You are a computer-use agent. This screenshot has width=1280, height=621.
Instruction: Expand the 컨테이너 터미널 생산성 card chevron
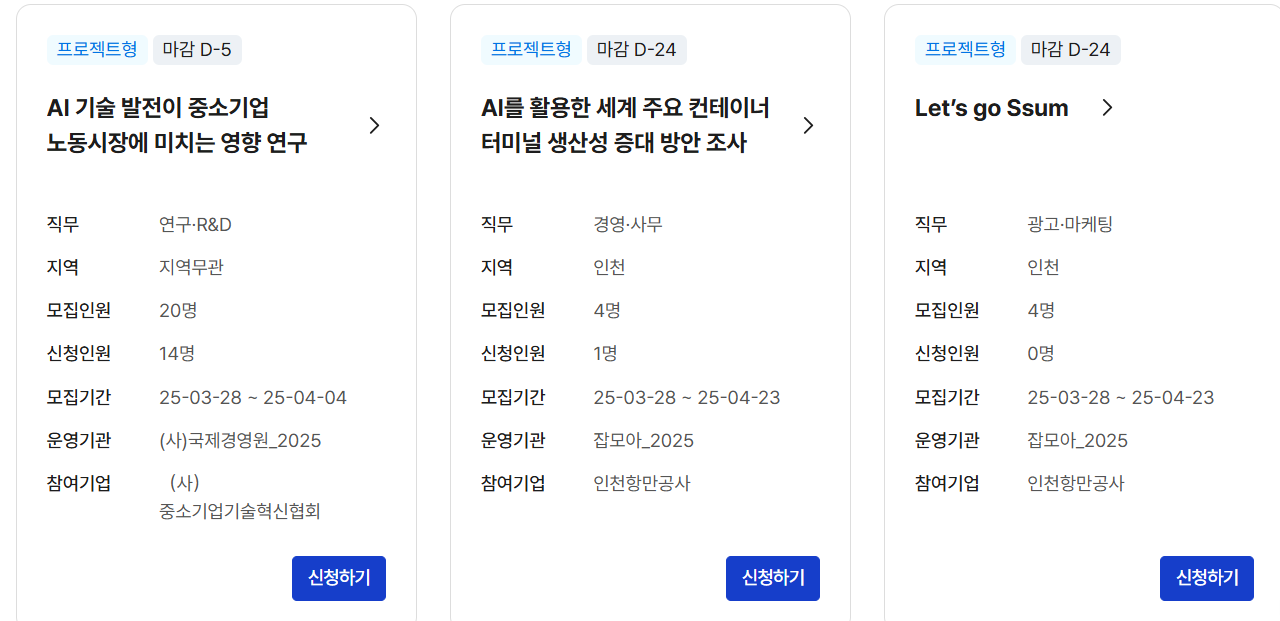coord(809,125)
